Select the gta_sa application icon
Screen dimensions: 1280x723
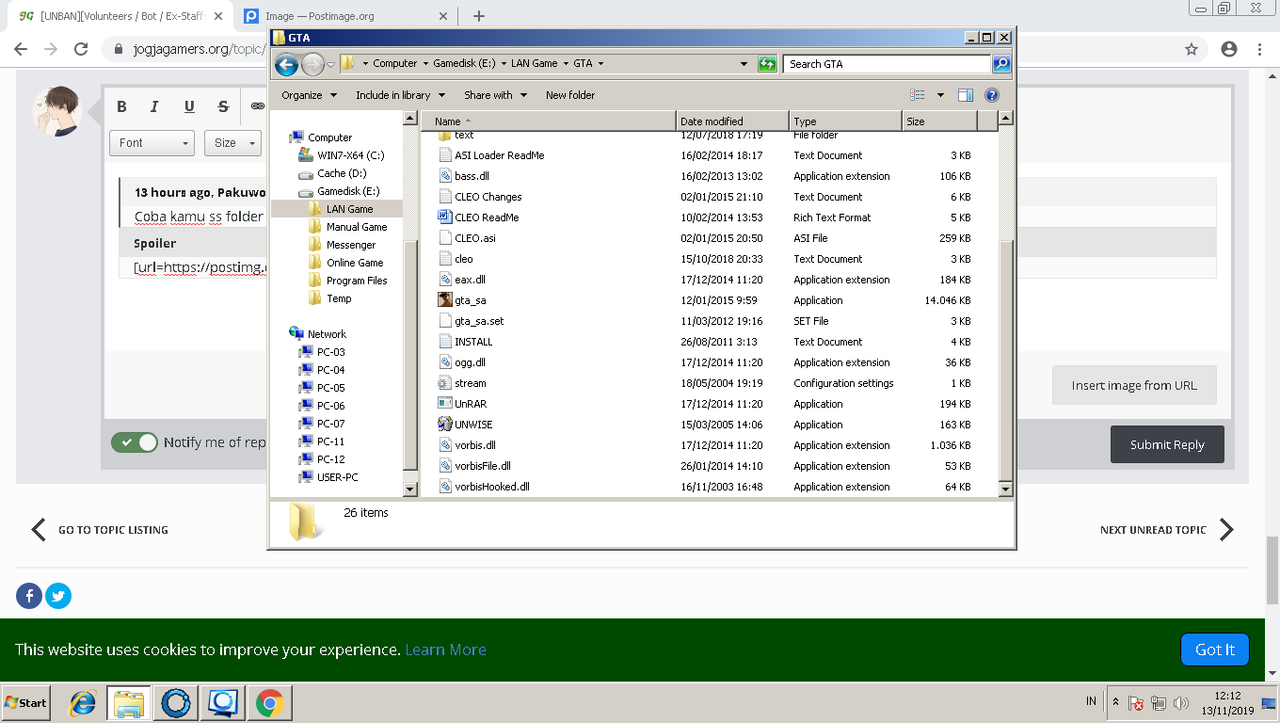coord(446,300)
